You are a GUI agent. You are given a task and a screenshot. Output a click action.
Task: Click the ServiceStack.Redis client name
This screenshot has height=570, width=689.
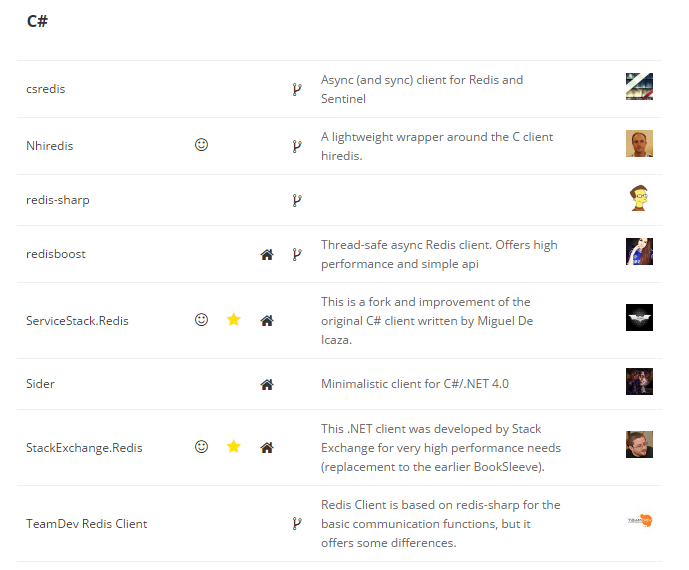pos(77,321)
